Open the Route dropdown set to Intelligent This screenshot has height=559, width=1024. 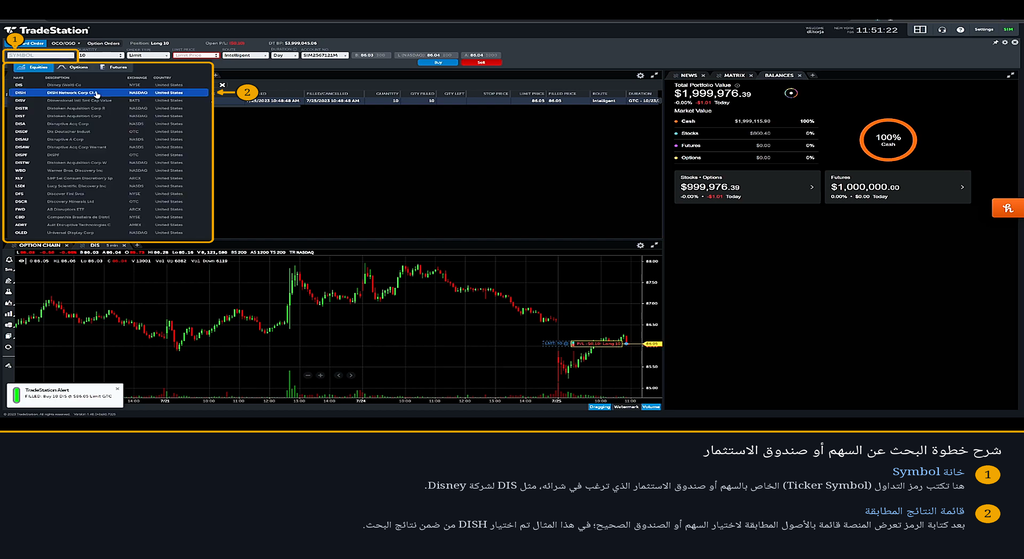pyautogui.click(x=245, y=56)
